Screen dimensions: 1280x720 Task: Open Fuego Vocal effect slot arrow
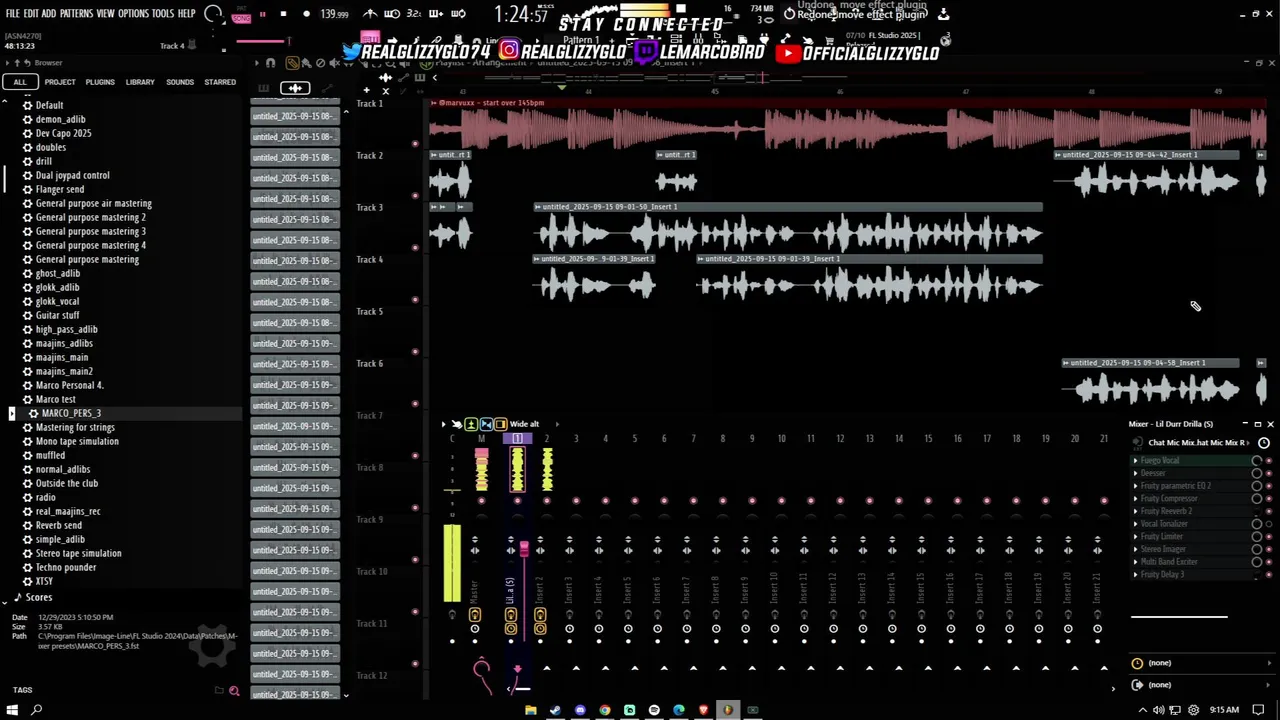coord(1135,461)
